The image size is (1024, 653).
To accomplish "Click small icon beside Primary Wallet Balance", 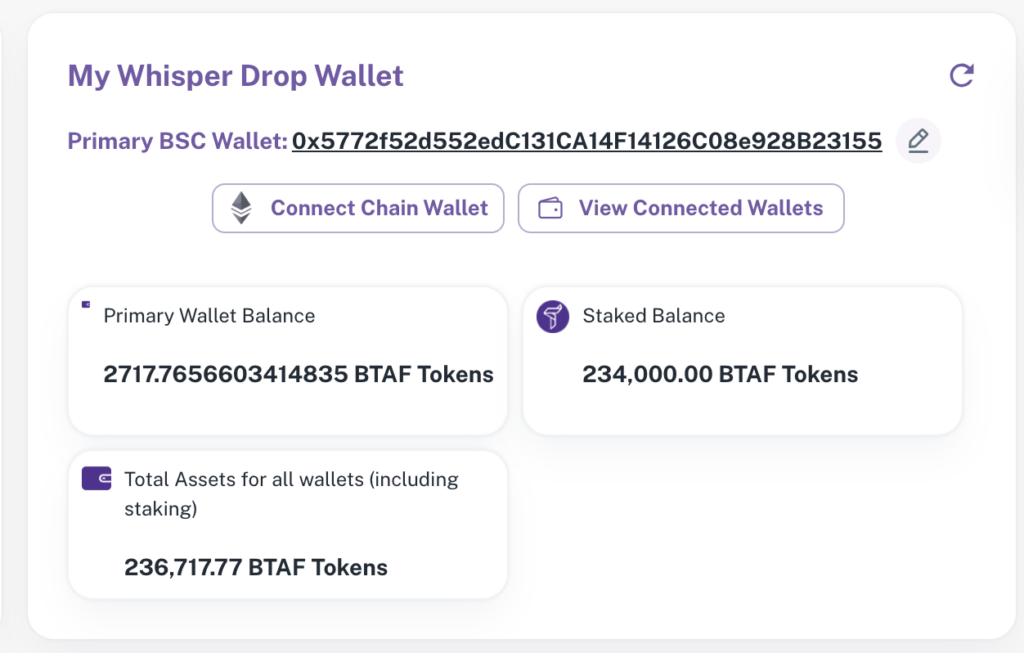I will tap(86, 304).
